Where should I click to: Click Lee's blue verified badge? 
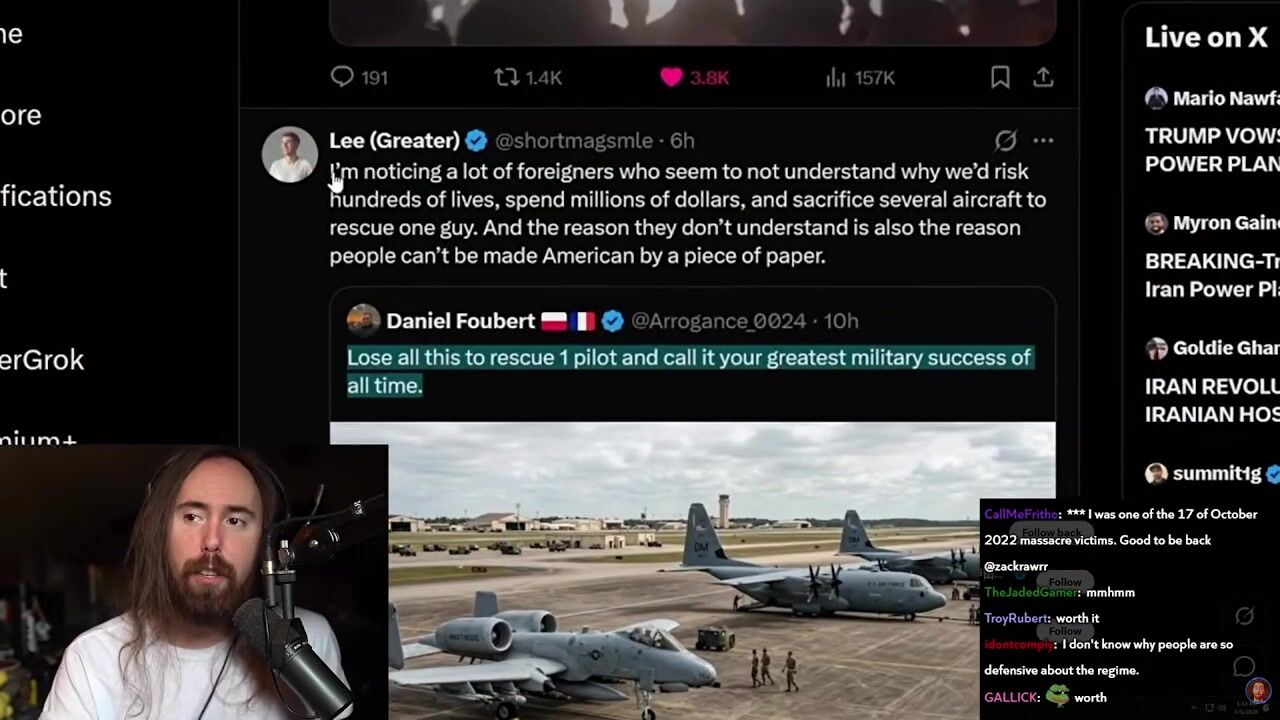tap(476, 140)
